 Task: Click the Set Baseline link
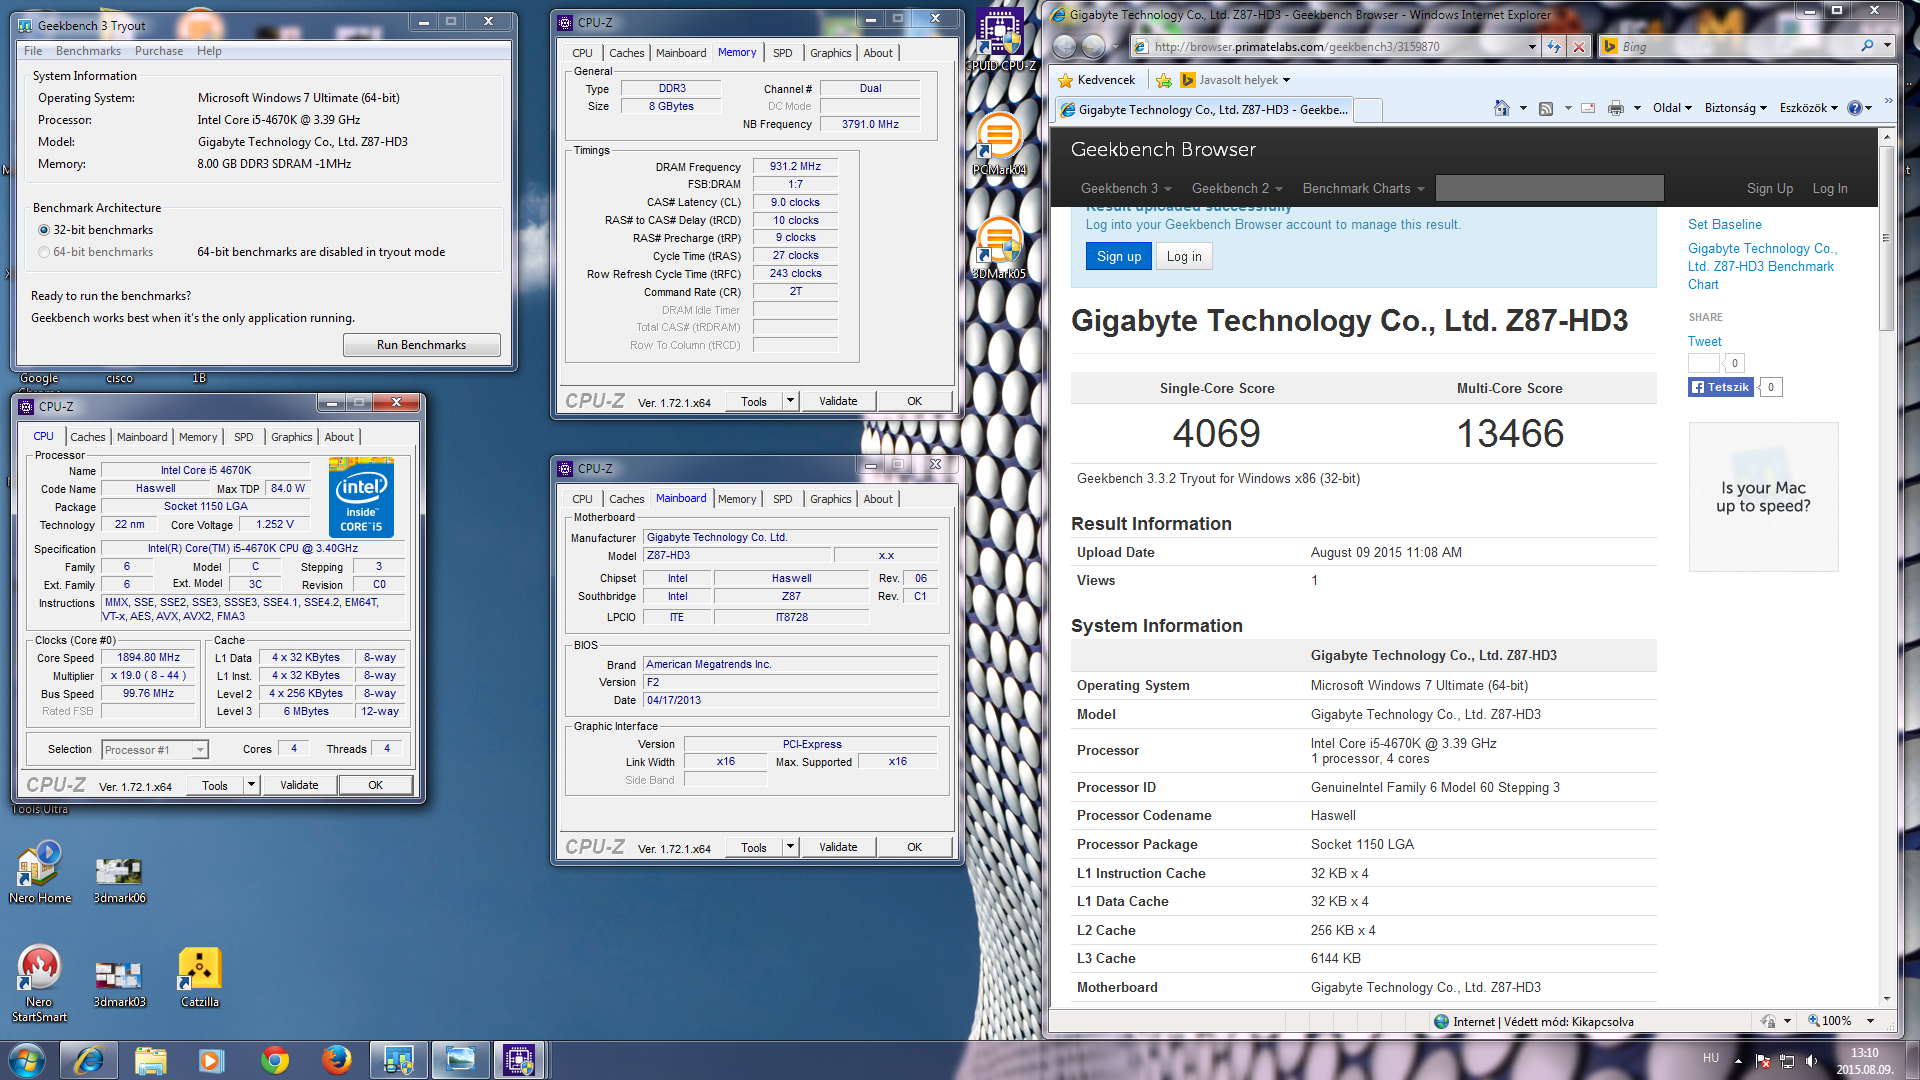tap(1724, 225)
